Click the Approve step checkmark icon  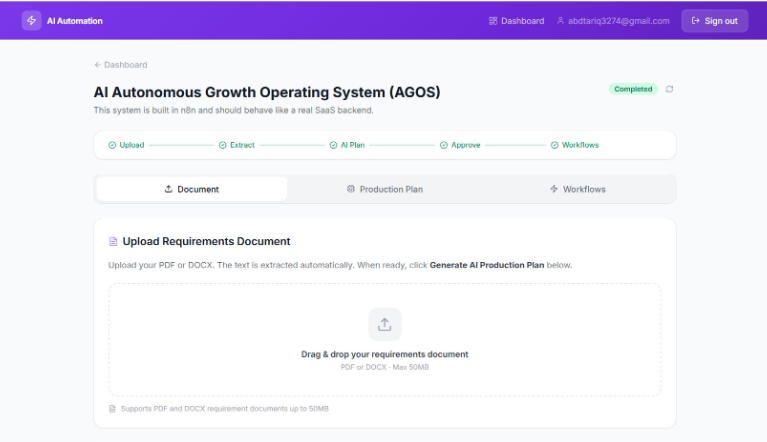pyautogui.click(x=444, y=145)
